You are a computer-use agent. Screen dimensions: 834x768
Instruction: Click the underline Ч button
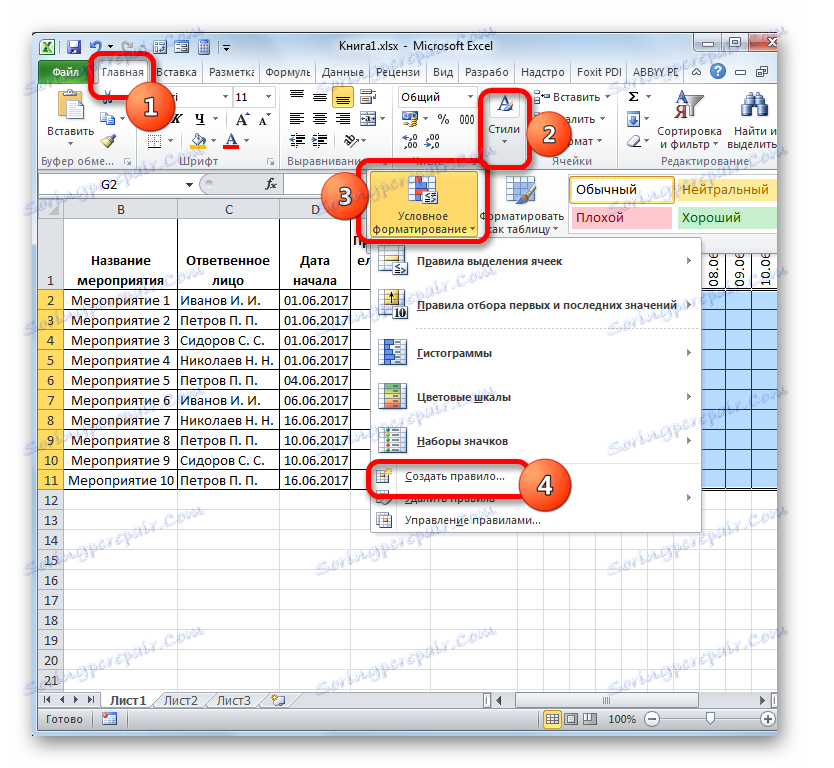point(199,119)
